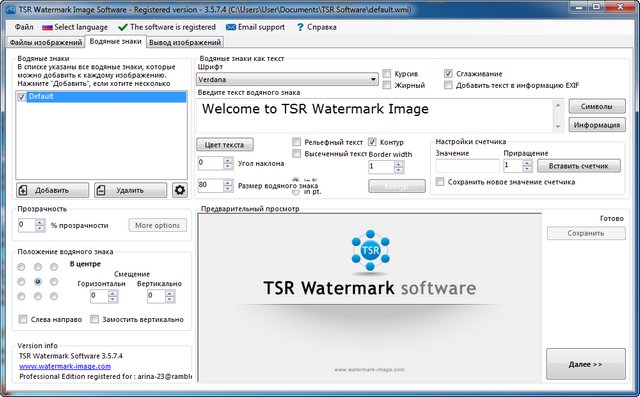Click Вставить счетчик button

[579, 166]
